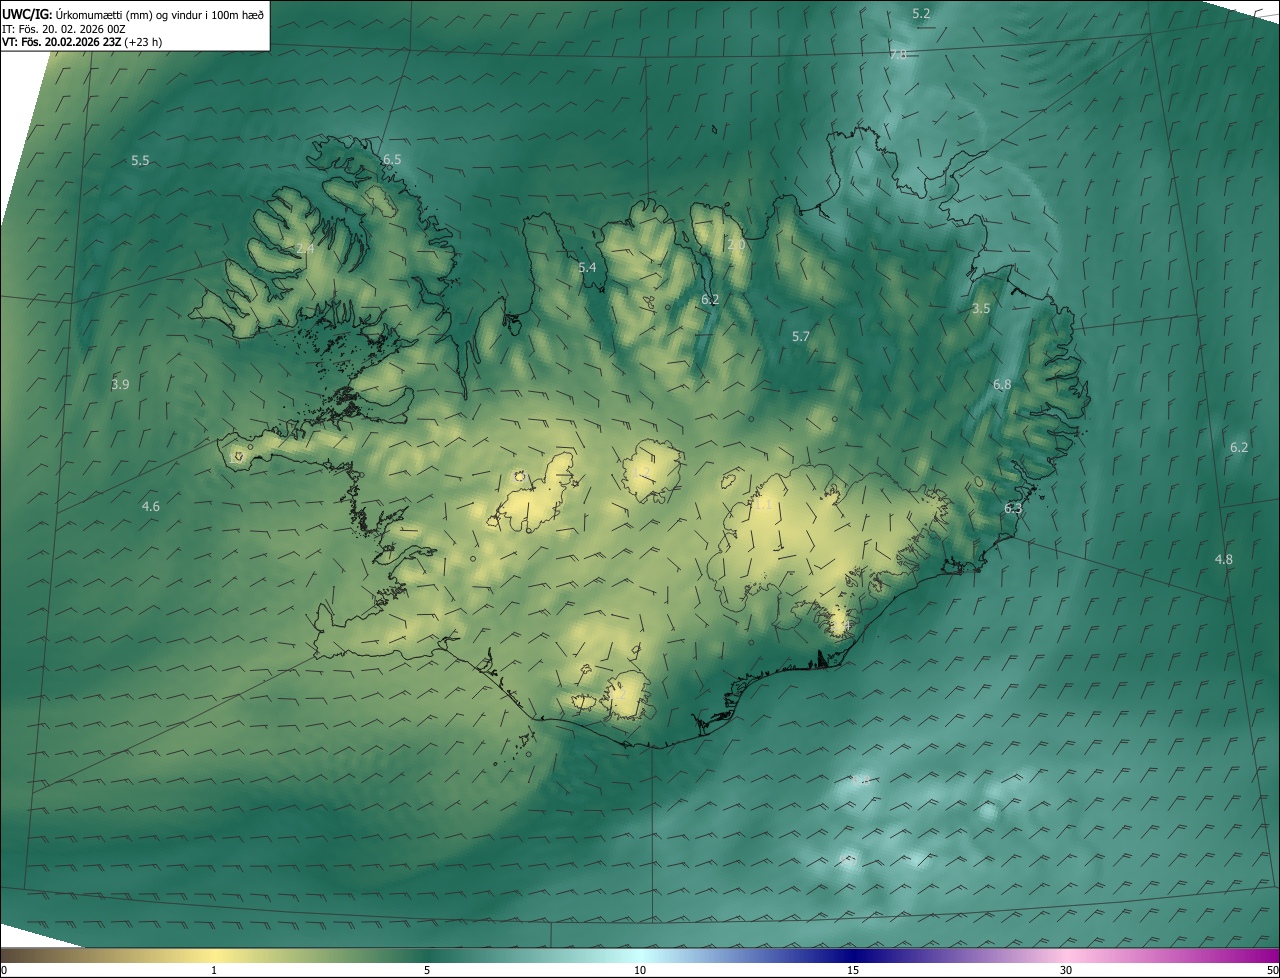Click the VT valid time line 23Z

(82, 42)
